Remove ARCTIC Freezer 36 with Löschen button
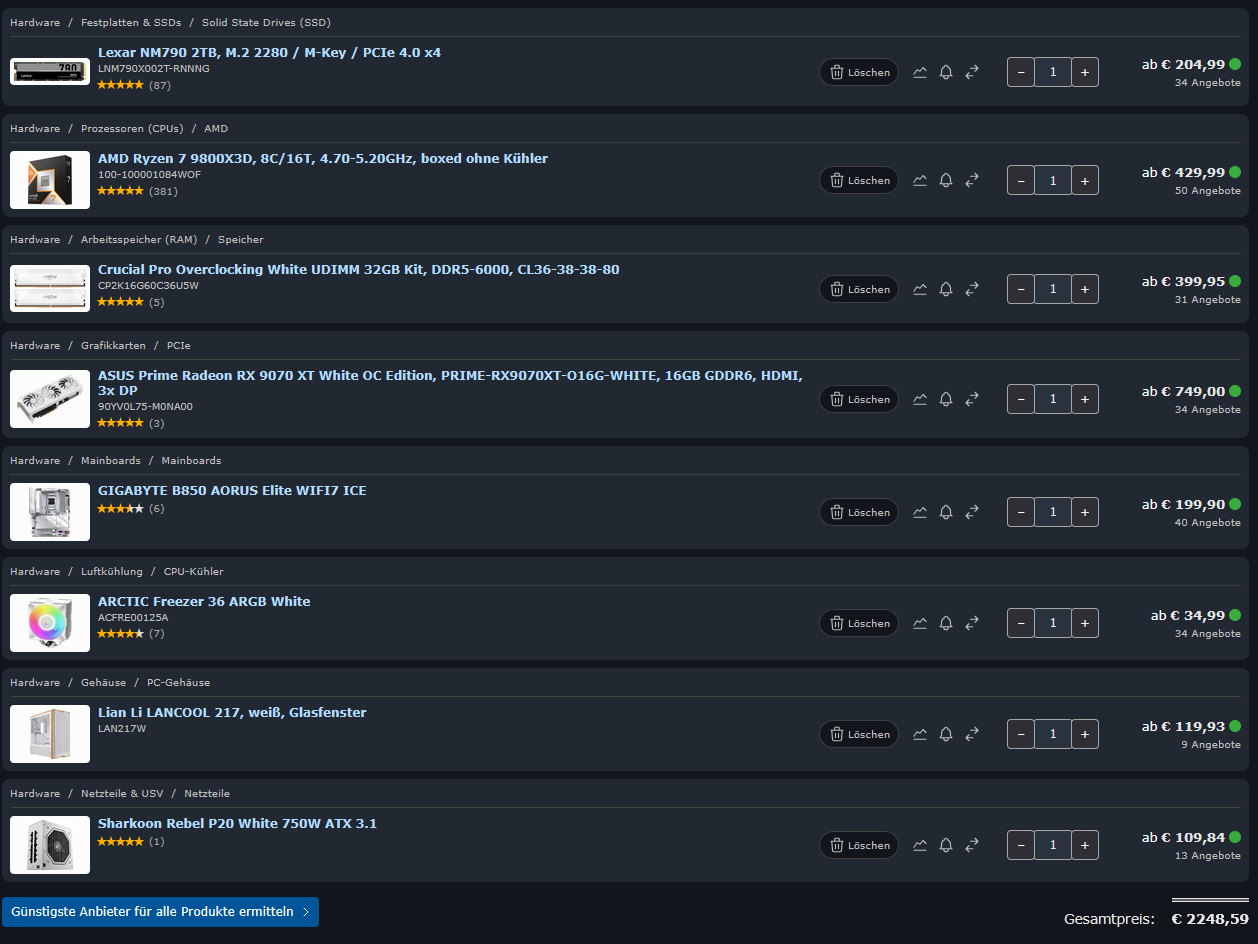1258x944 pixels. (859, 623)
